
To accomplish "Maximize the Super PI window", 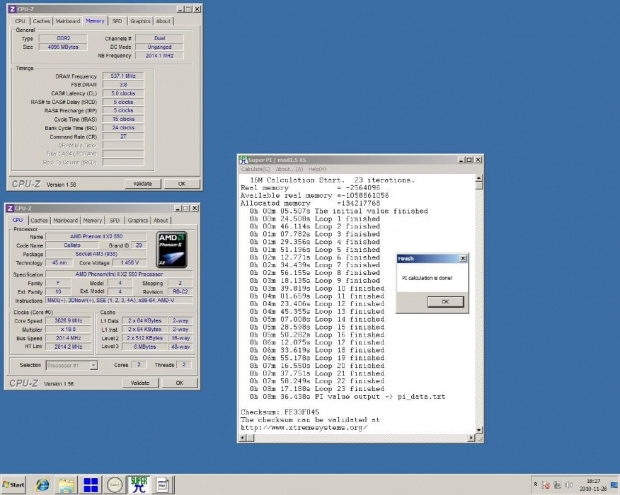I will point(469,160).
